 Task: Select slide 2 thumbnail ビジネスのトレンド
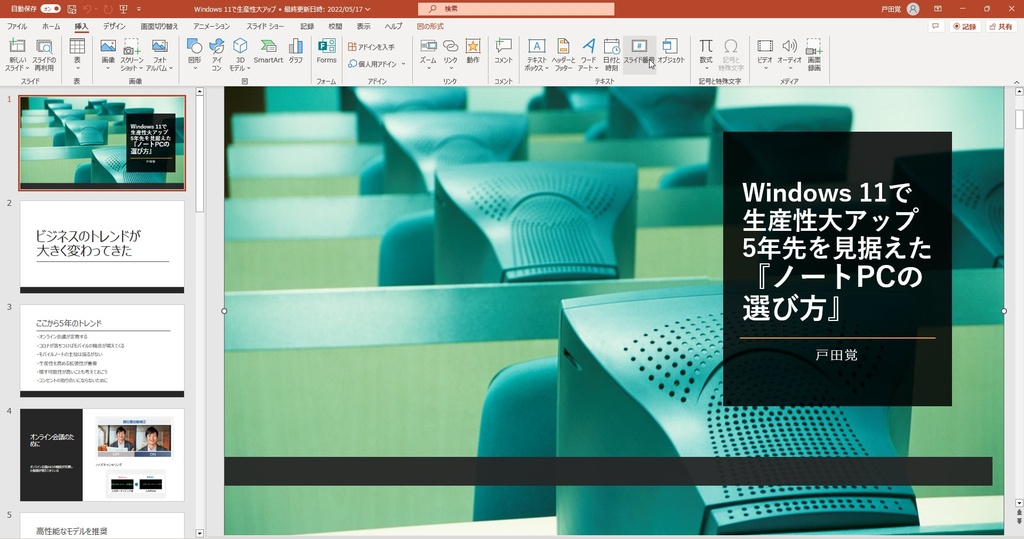102,246
